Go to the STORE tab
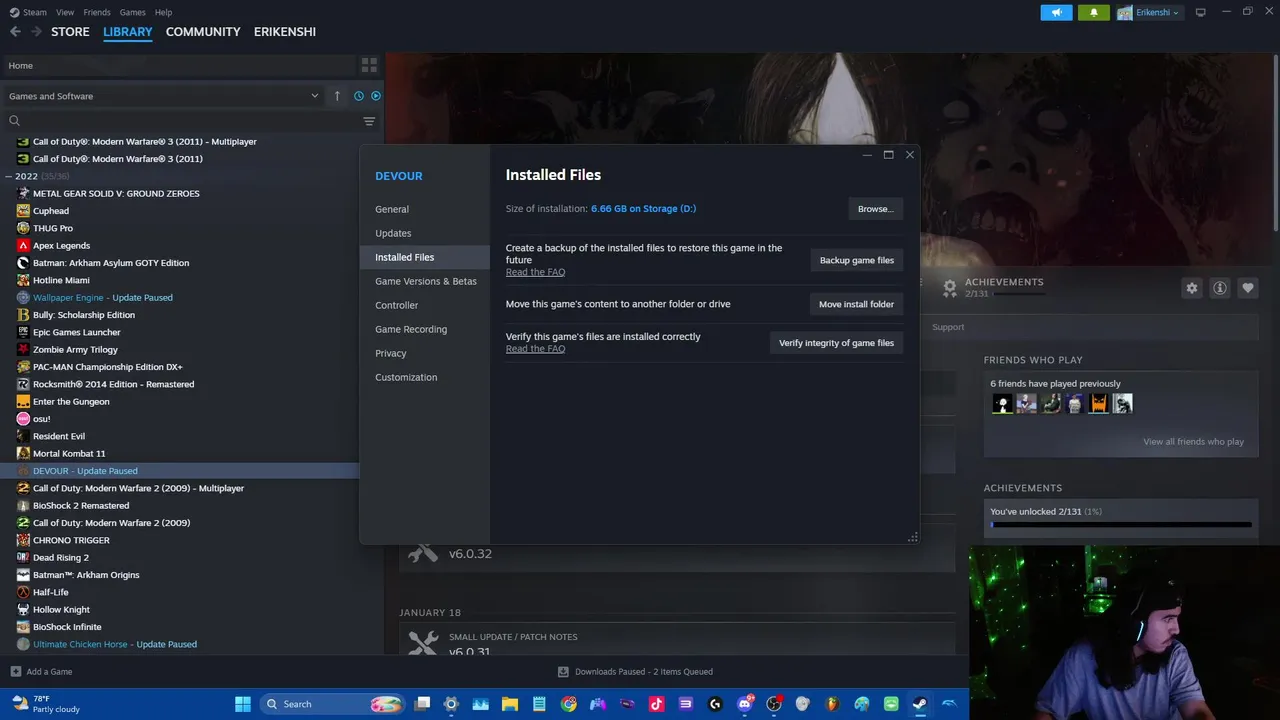Screen dimensions: 1280x720 pyautogui.click(x=70, y=32)
